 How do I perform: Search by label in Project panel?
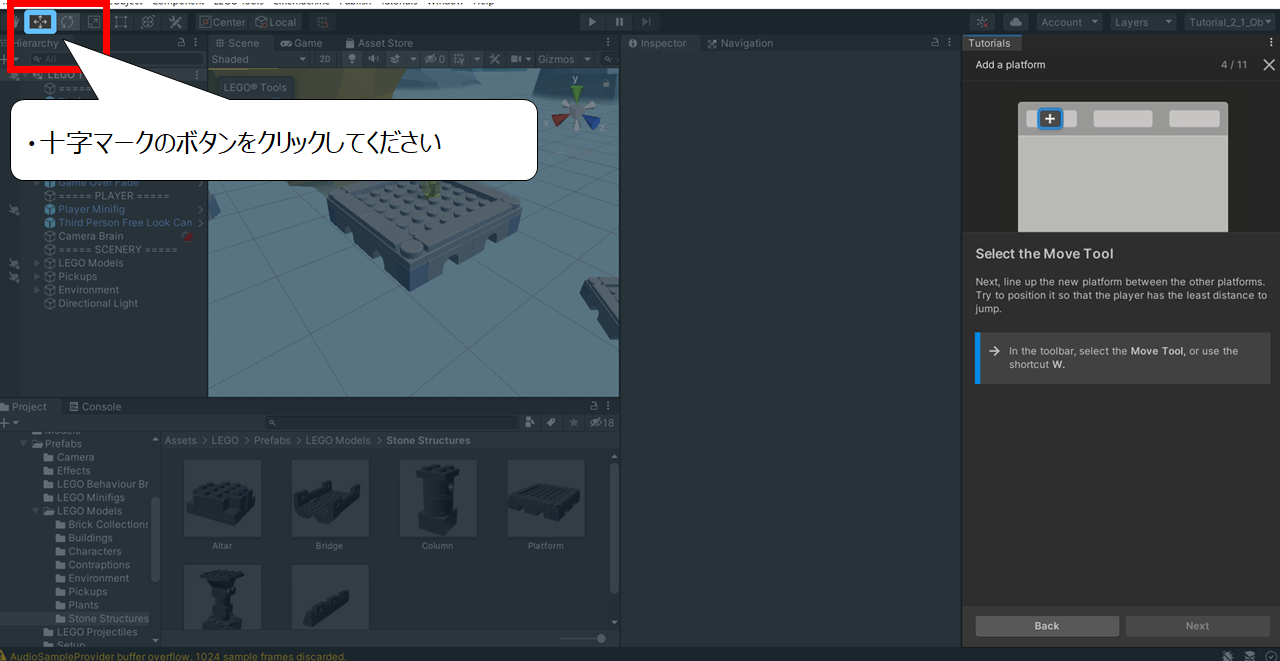point(551,423)
